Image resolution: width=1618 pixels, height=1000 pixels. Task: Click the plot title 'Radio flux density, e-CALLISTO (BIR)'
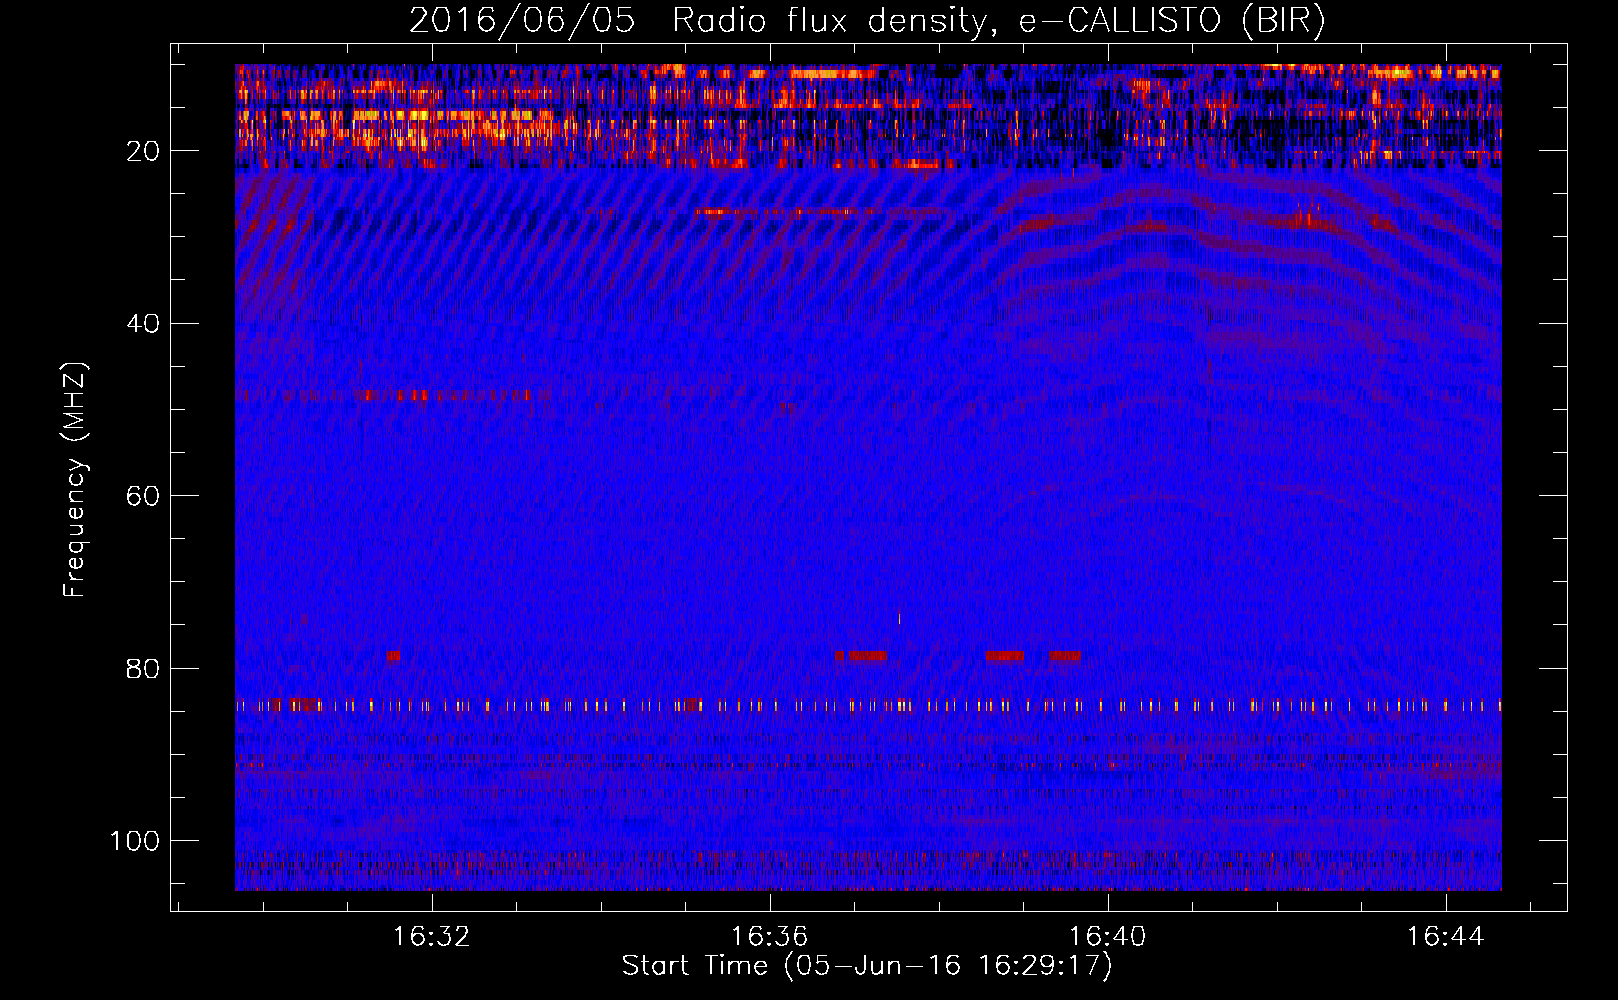(998, 21)
